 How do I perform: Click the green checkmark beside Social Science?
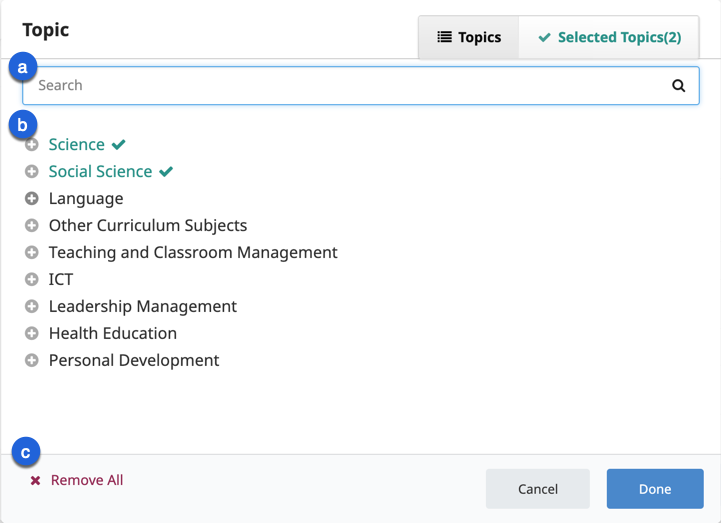tap(166, 172)
